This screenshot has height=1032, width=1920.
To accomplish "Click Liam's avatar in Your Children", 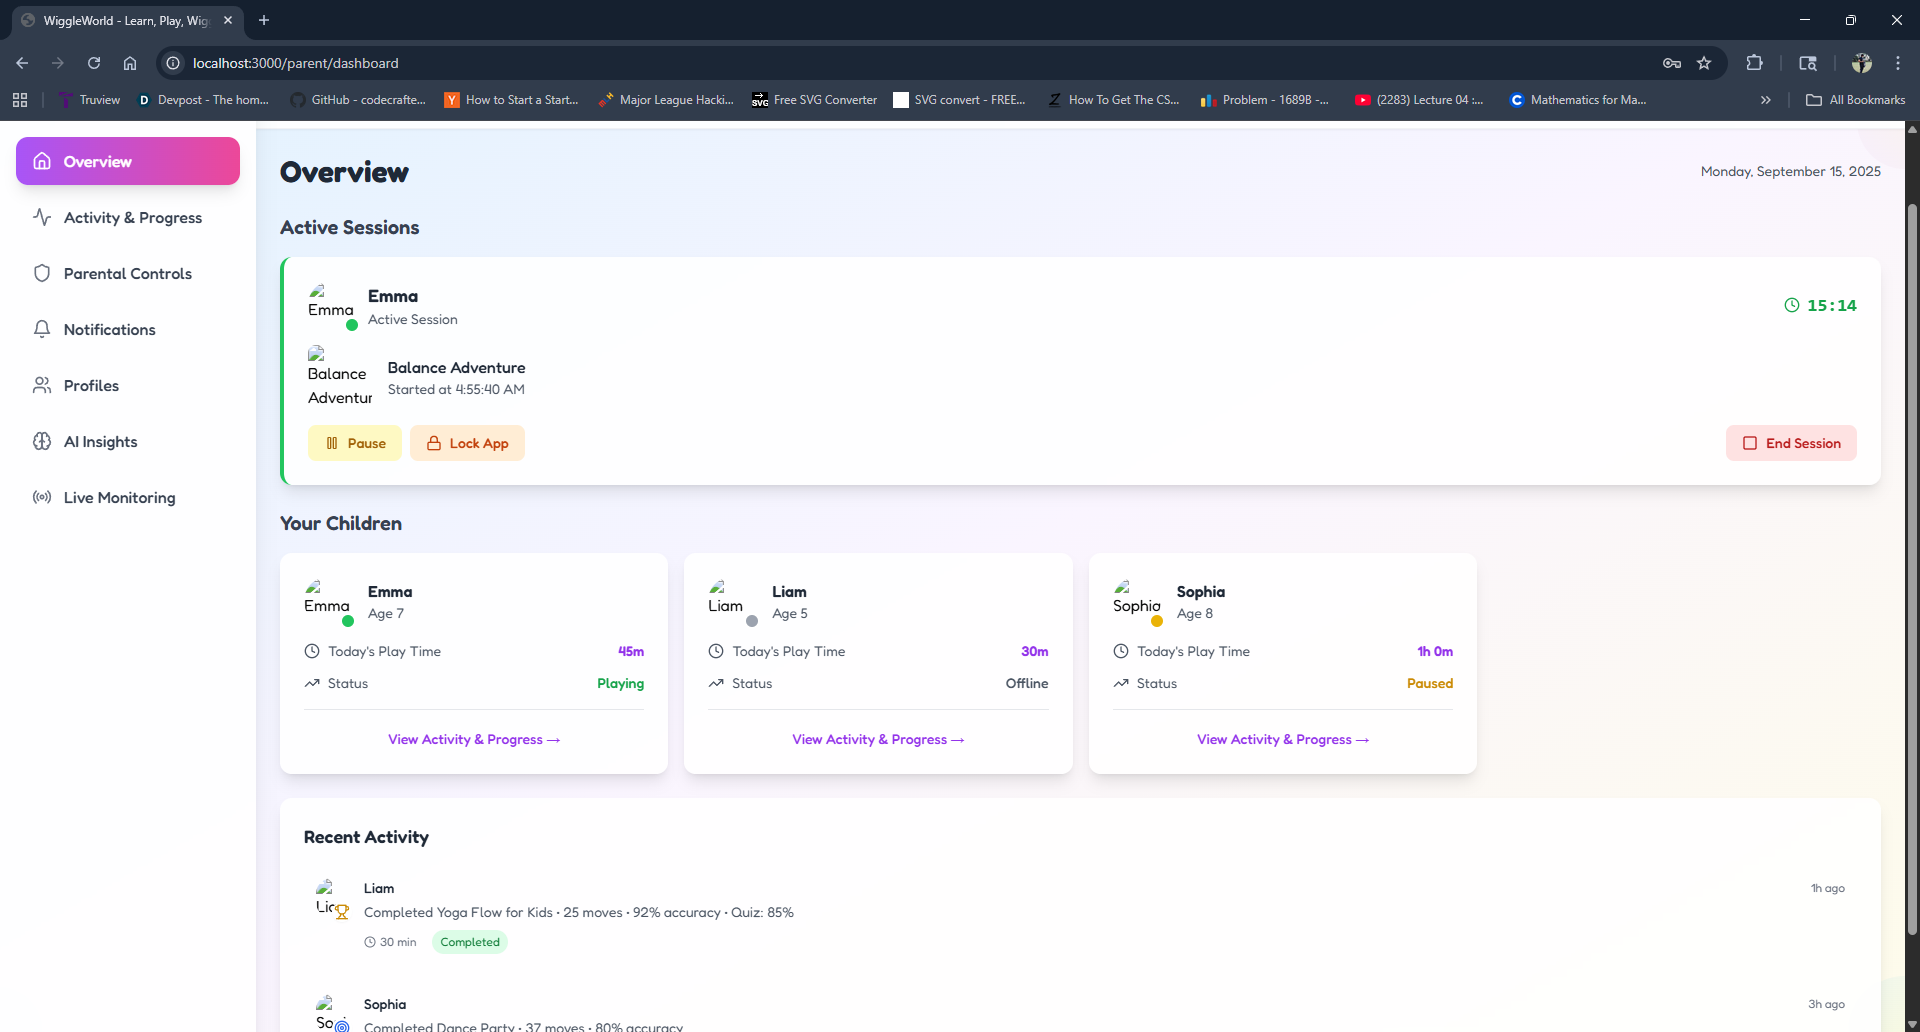I will click(732, 601).
